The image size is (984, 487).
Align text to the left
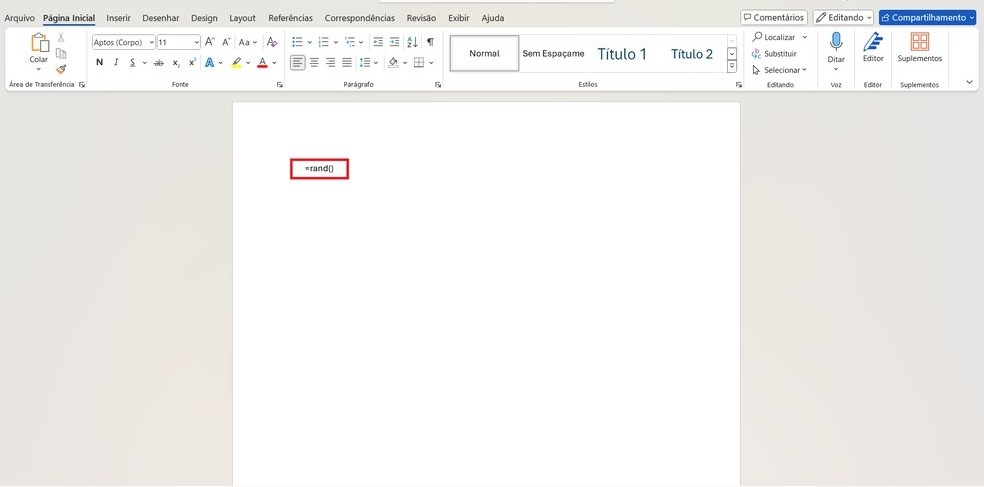point(297,62)
